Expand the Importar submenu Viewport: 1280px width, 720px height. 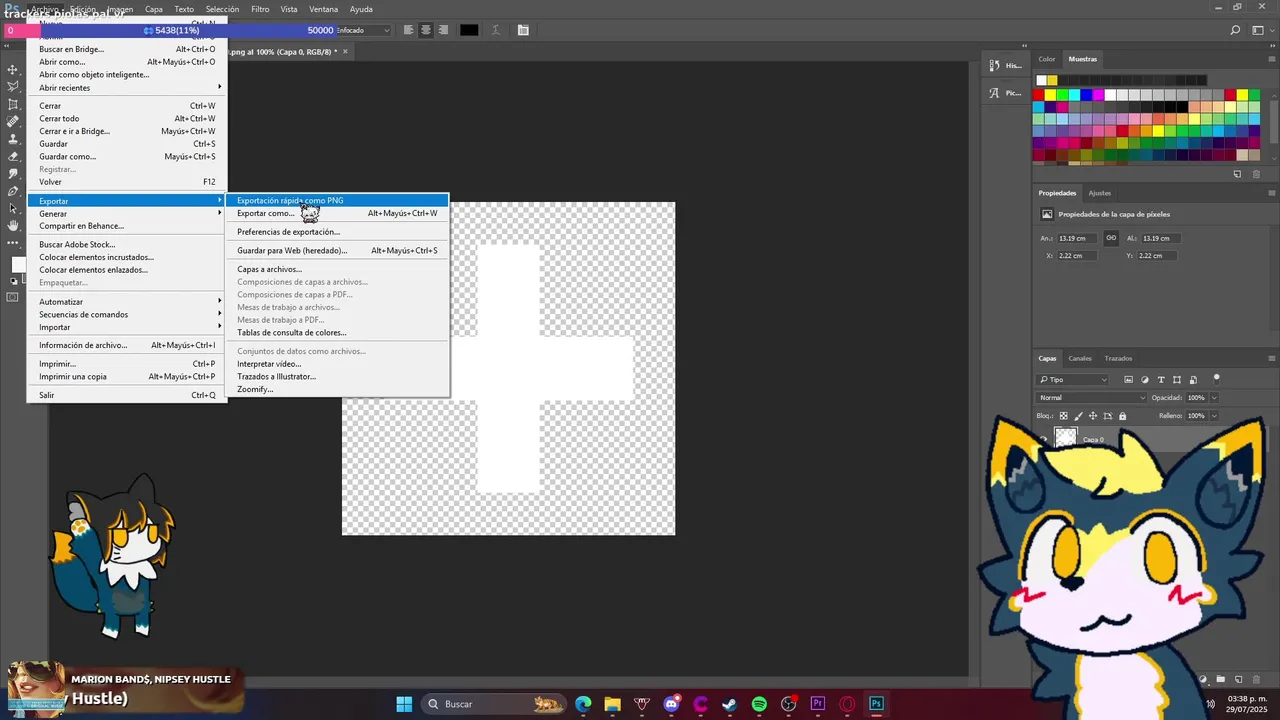pos(128,327)
